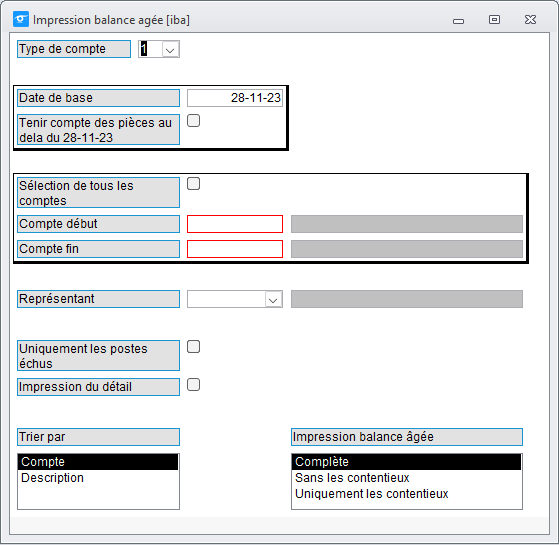559x545 pixels.
Task: Click the Type de compte value box
Action: [x=150, y=49]
